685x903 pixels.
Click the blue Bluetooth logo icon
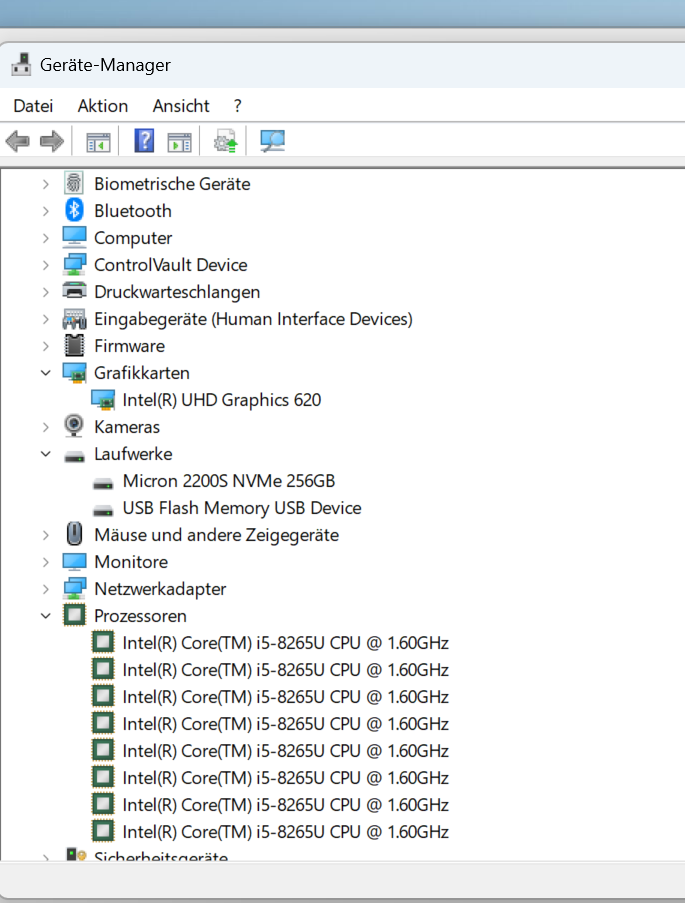(74, 210)
